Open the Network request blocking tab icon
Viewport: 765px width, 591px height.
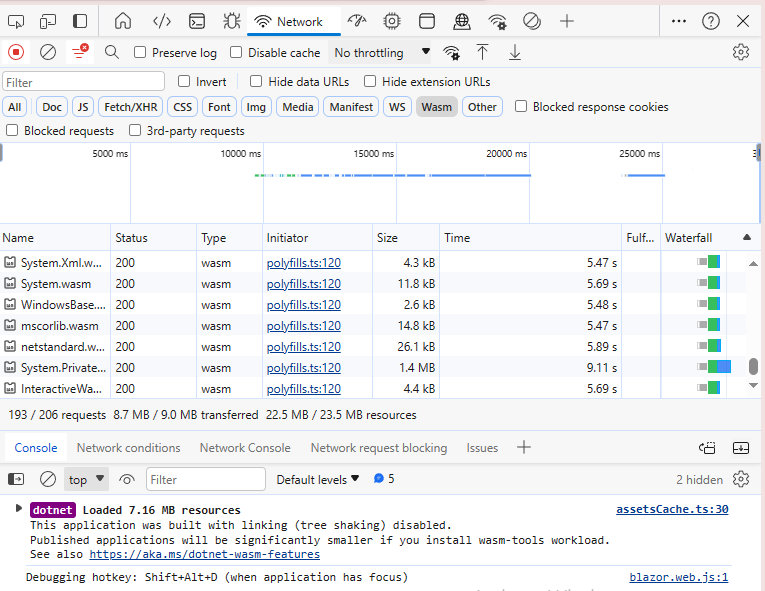pyautogui.click(x=532, y=21)
